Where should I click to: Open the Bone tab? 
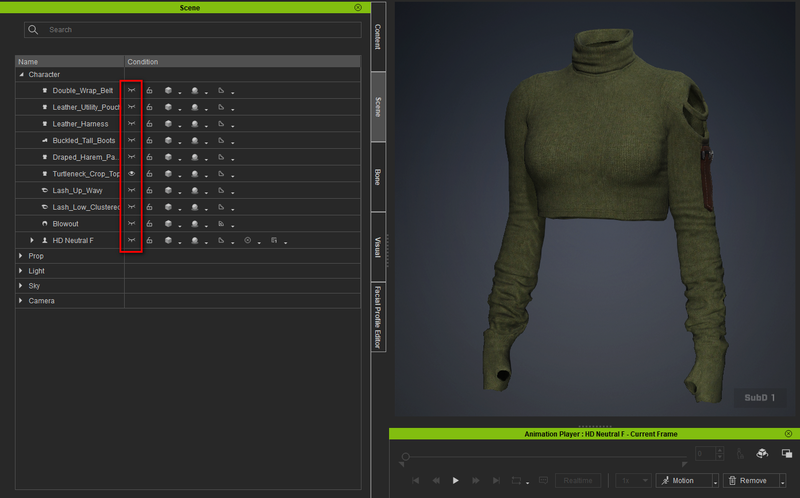coord(378,177)
